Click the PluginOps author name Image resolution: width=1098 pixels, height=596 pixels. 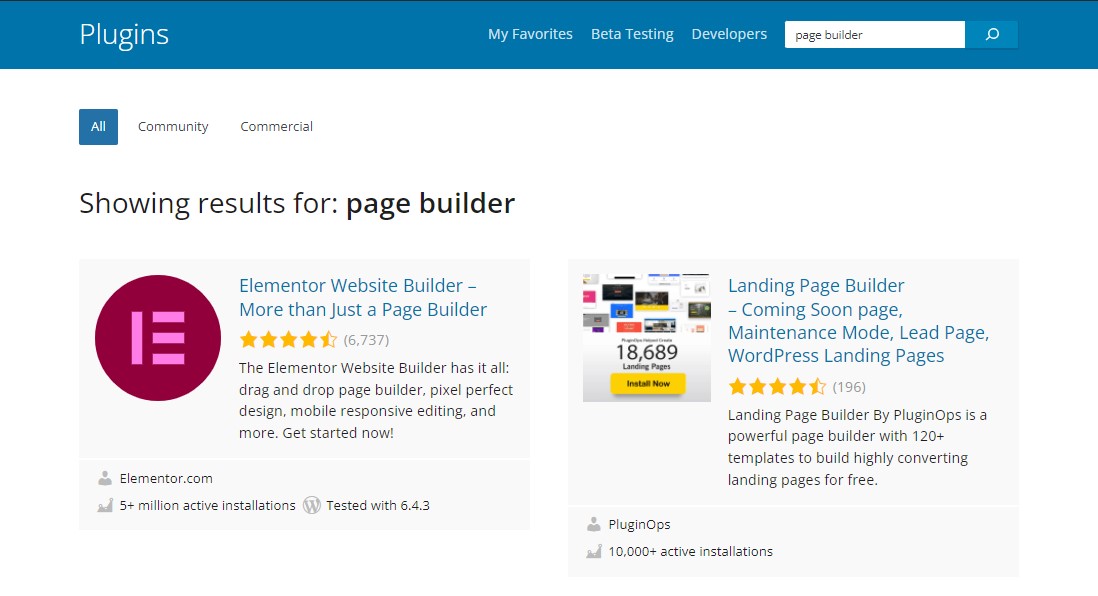(639, 525)
